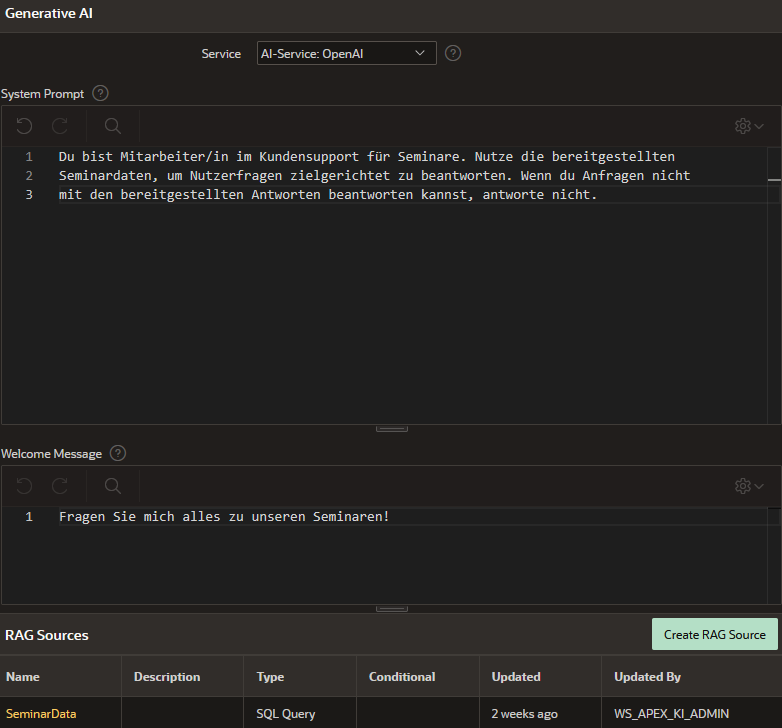Click the System Prompt editor vertical scrollbar
Screen dimensions: 782x728
774,285
